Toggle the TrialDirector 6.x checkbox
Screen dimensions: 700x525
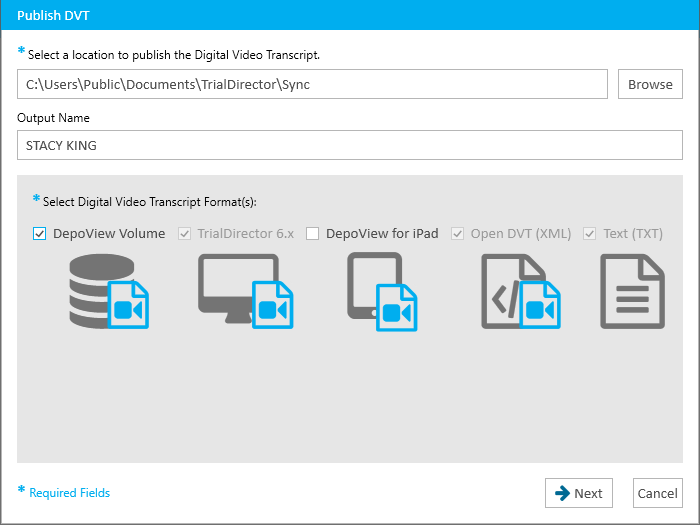tap(184, 233)
